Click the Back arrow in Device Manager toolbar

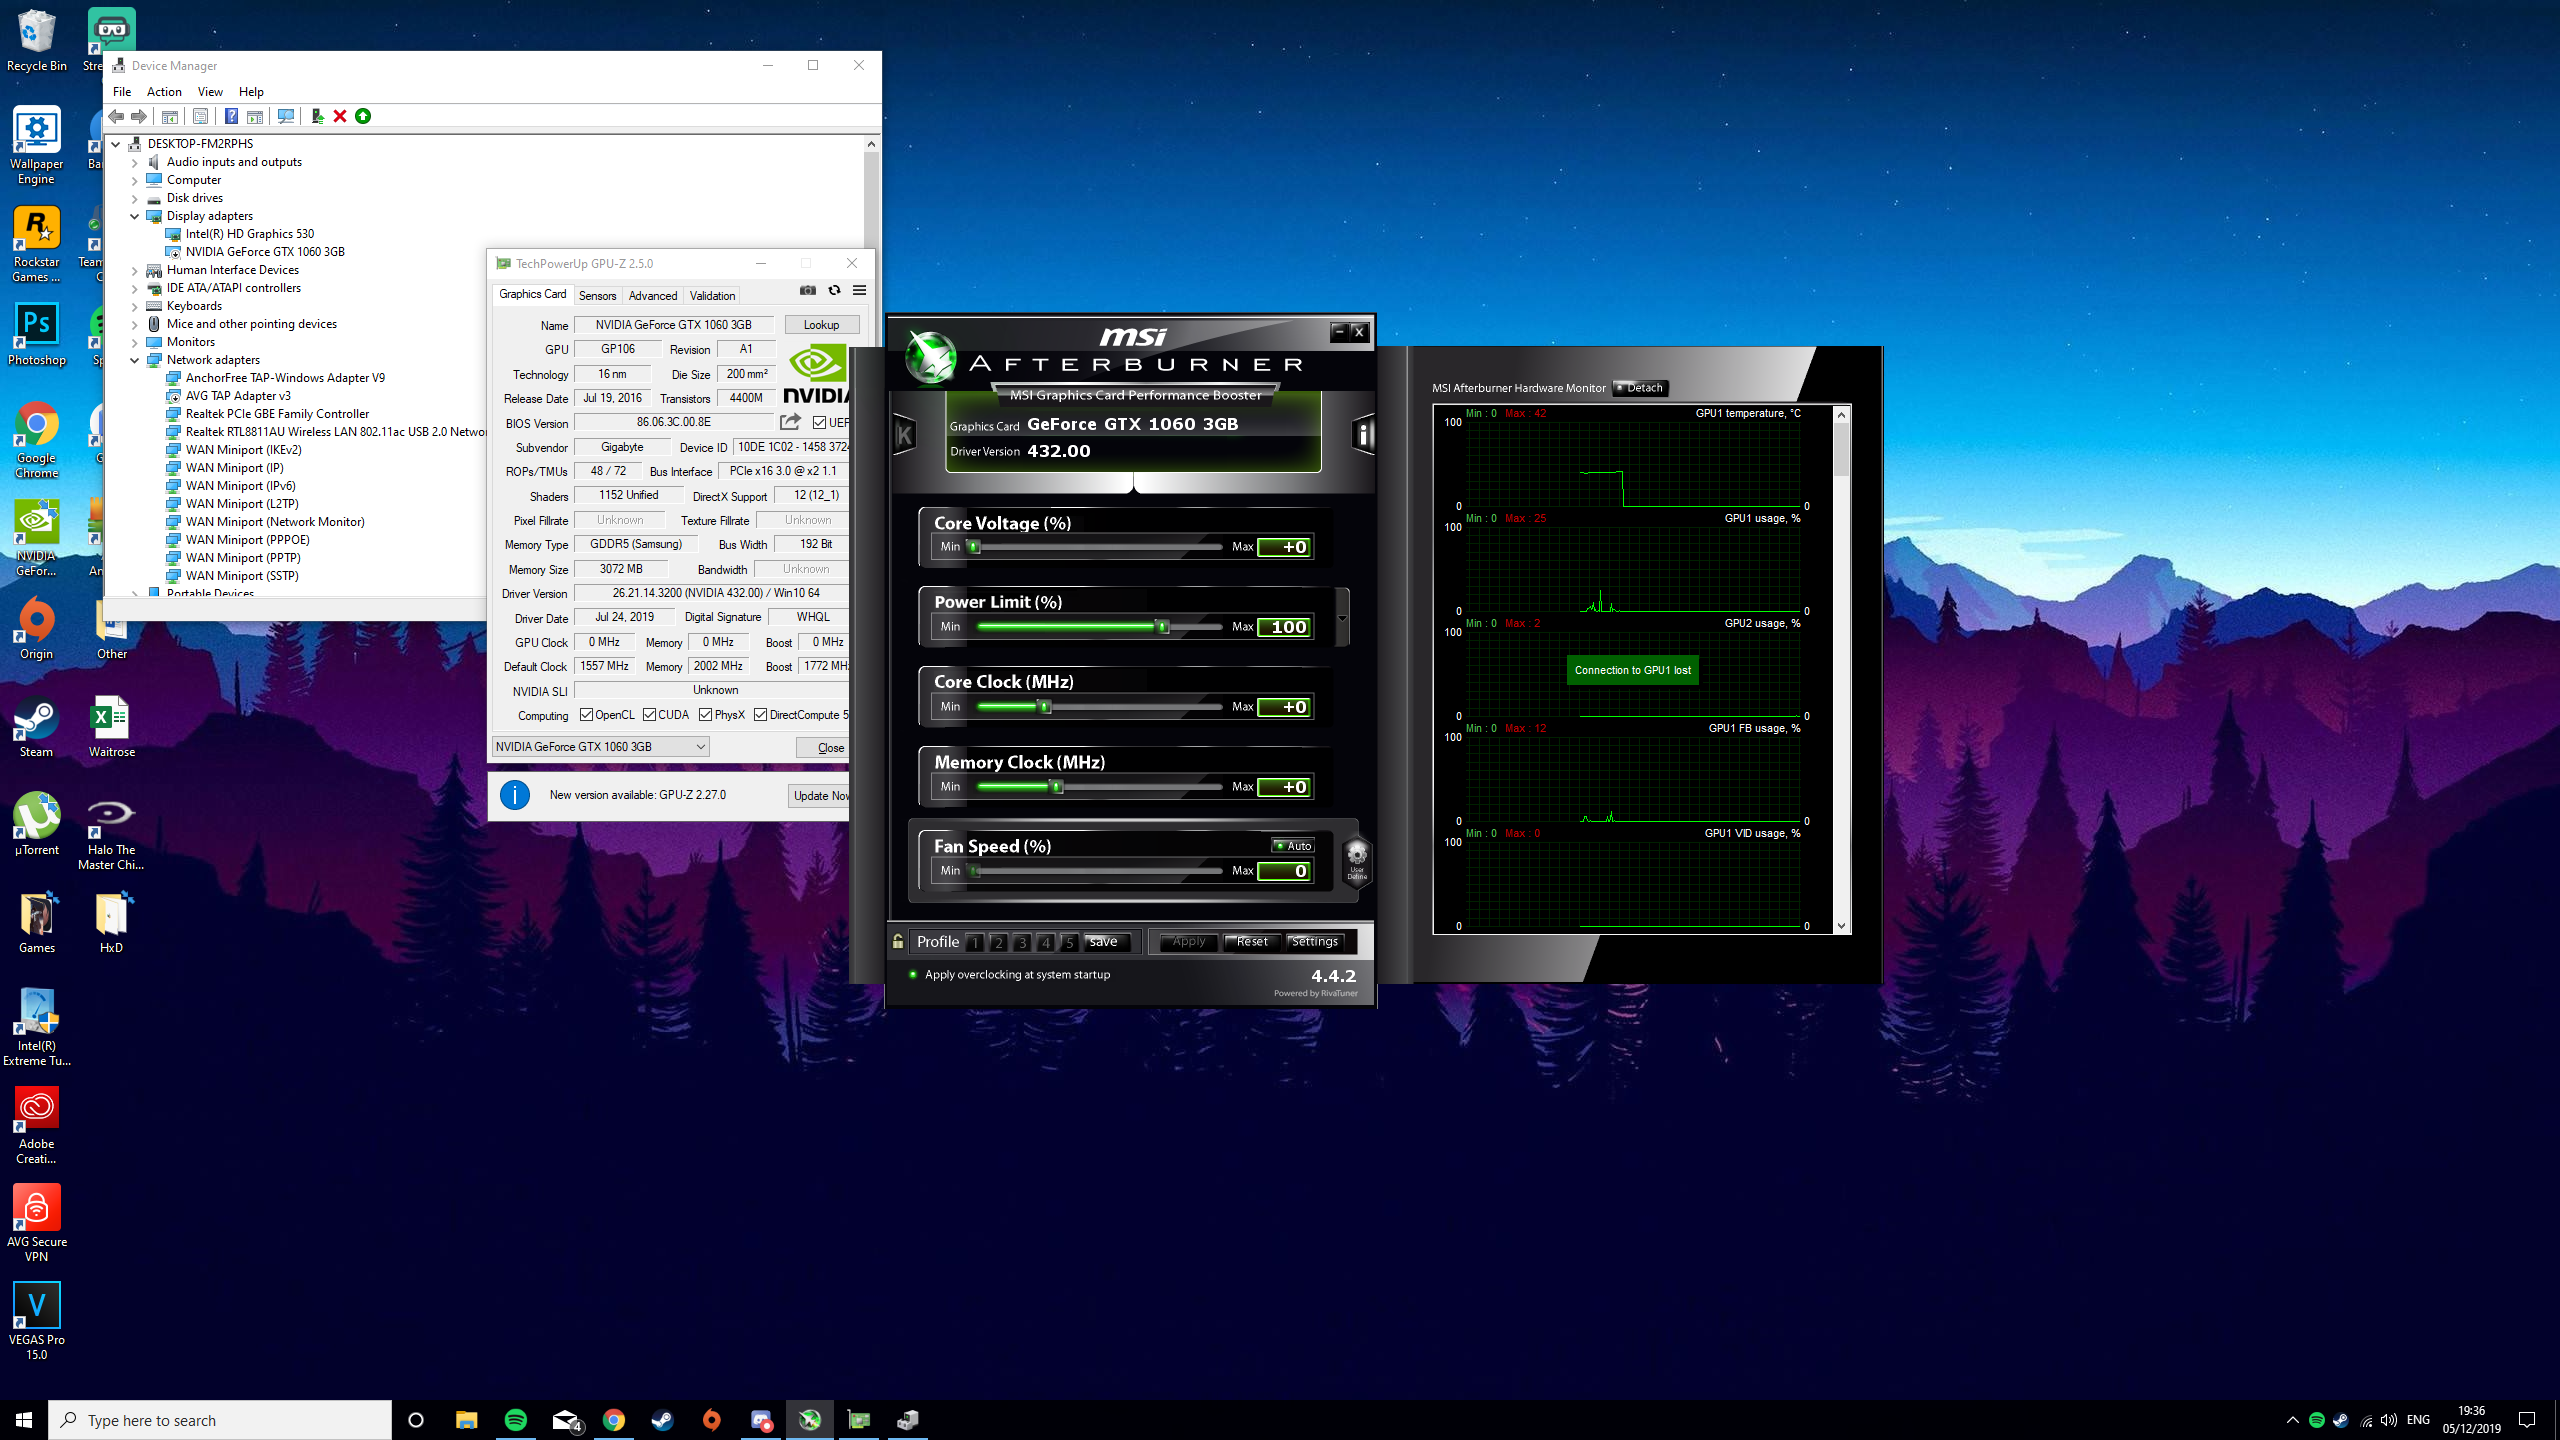(116, 117)
